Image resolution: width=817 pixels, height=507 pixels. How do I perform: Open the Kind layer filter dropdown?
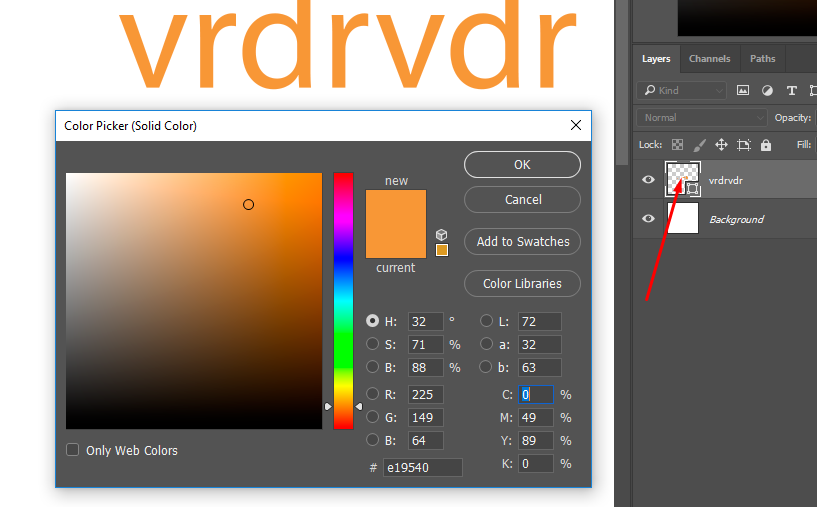pyautogui.click(x=682, y=91)
